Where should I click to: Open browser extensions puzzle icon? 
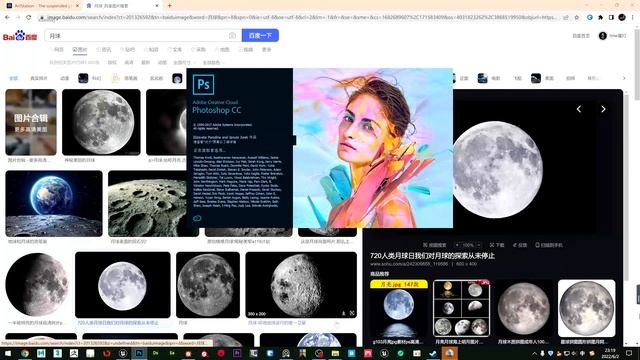click(x=600, y=17)
